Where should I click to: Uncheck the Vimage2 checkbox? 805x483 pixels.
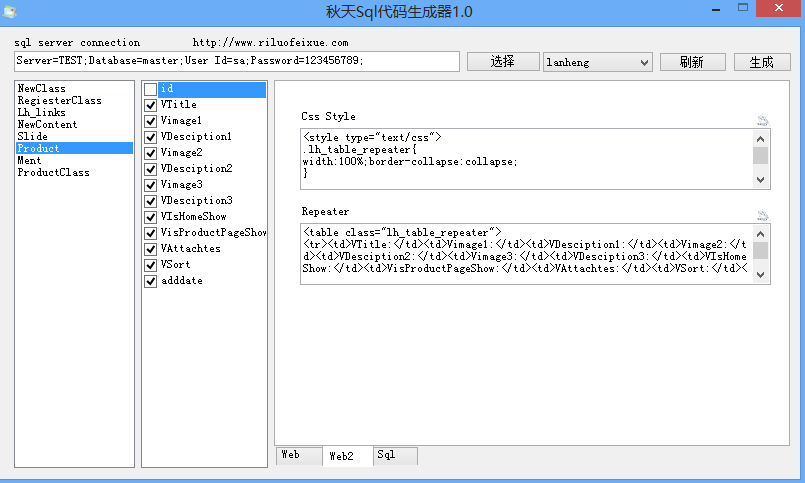150,153
